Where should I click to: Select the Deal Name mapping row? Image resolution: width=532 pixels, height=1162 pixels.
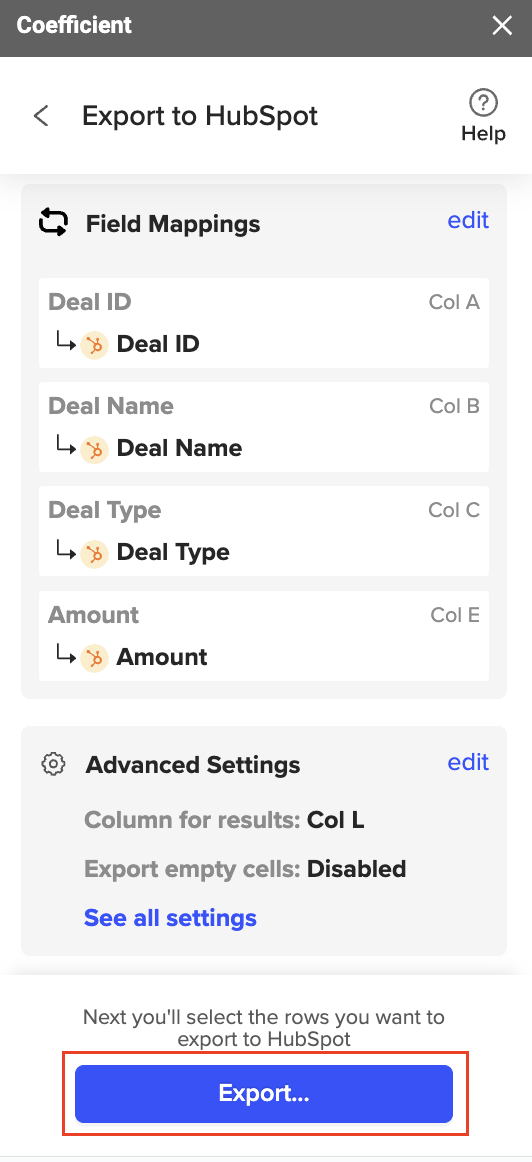pyautogui.click(x=264, y=427)
